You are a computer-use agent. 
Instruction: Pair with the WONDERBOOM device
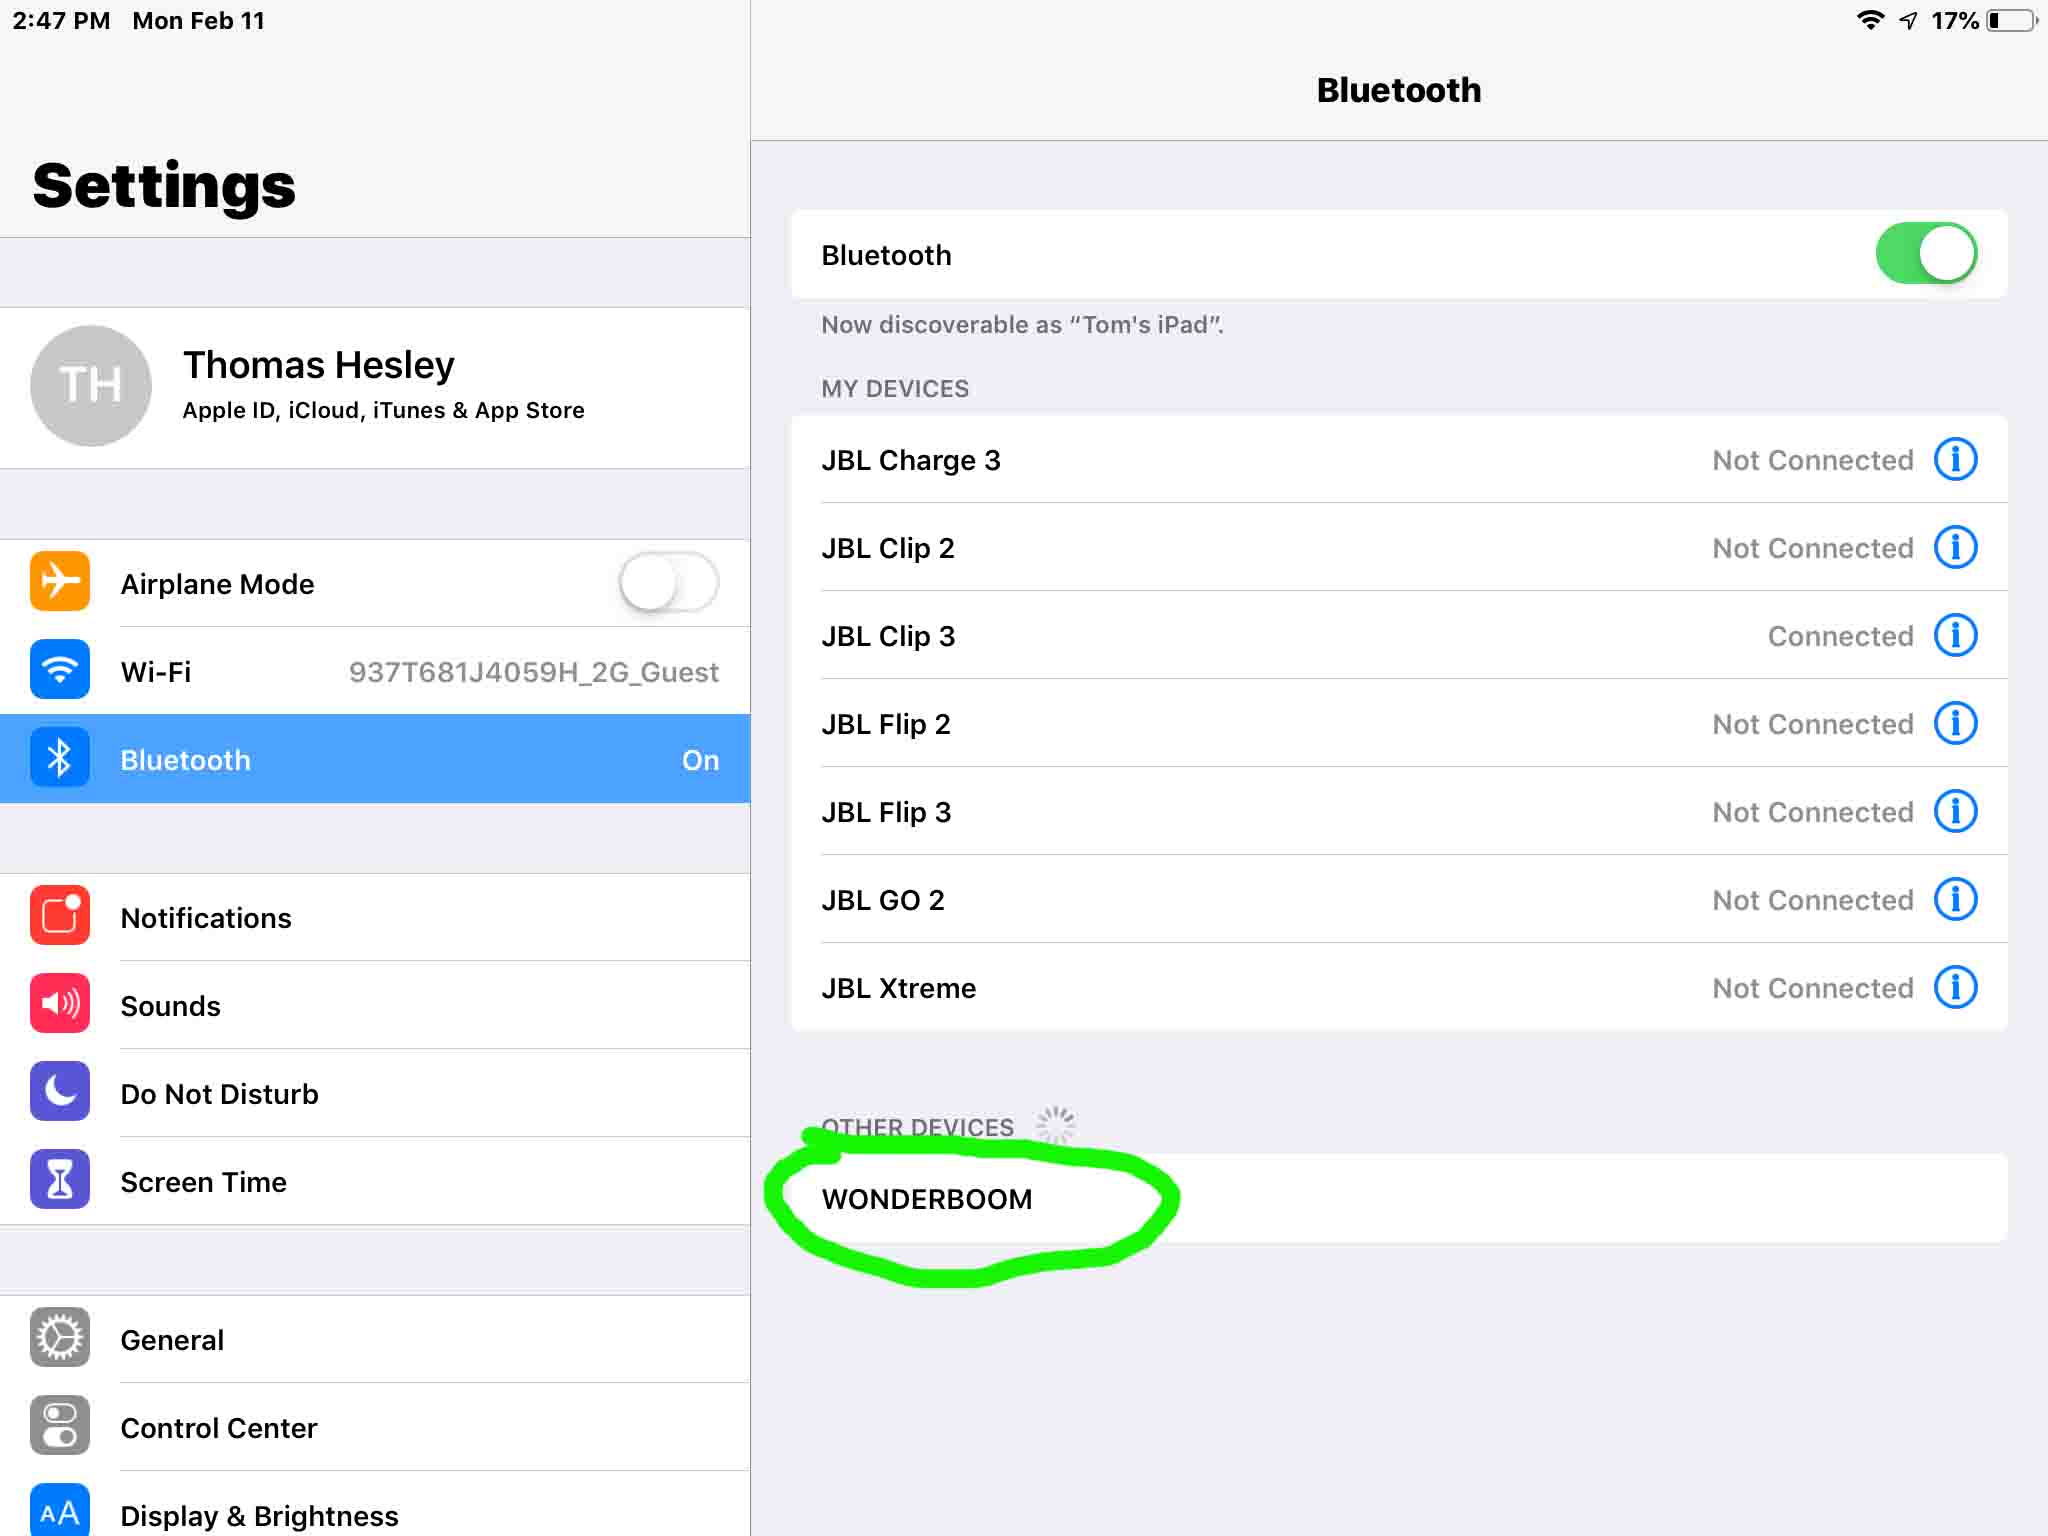pyautogui.click(x=1399, y=1198)
